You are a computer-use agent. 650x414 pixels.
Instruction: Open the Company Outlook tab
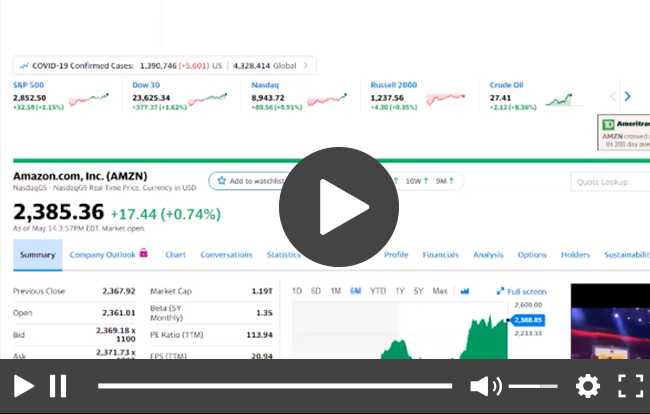click(102, 255)
